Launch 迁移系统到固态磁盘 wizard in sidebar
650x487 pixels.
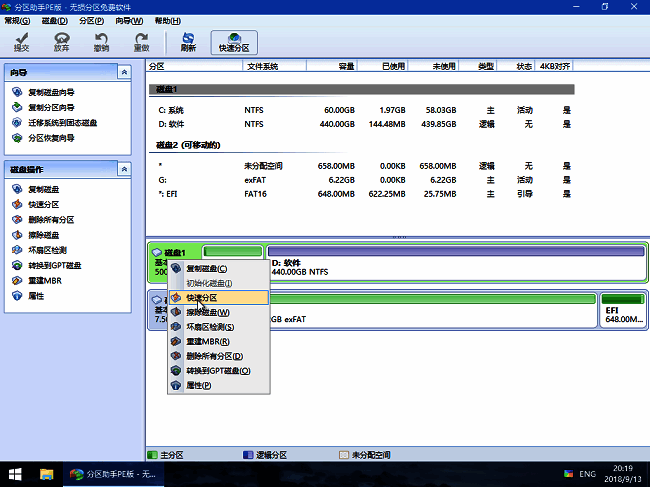tap(60, 122)
